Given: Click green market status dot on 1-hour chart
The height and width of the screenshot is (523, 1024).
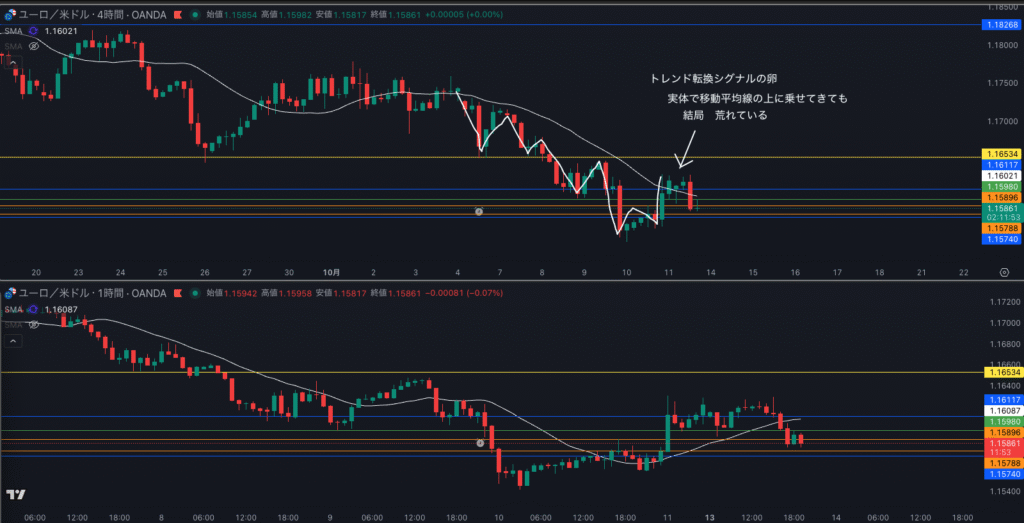Looking at the screenshot, I should [193, 293].
